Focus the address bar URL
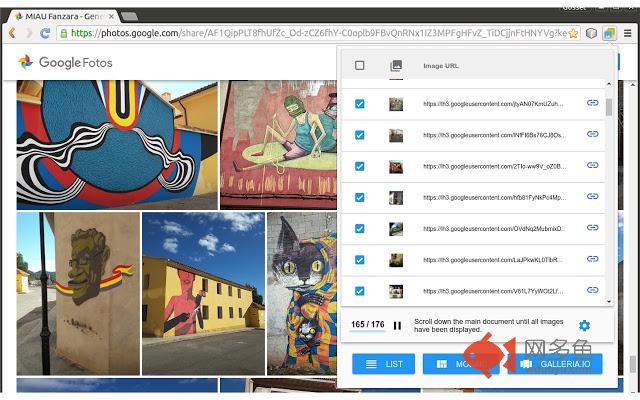Image resolution: width=640 pixels, height=400 pixels. pos(318,33)
